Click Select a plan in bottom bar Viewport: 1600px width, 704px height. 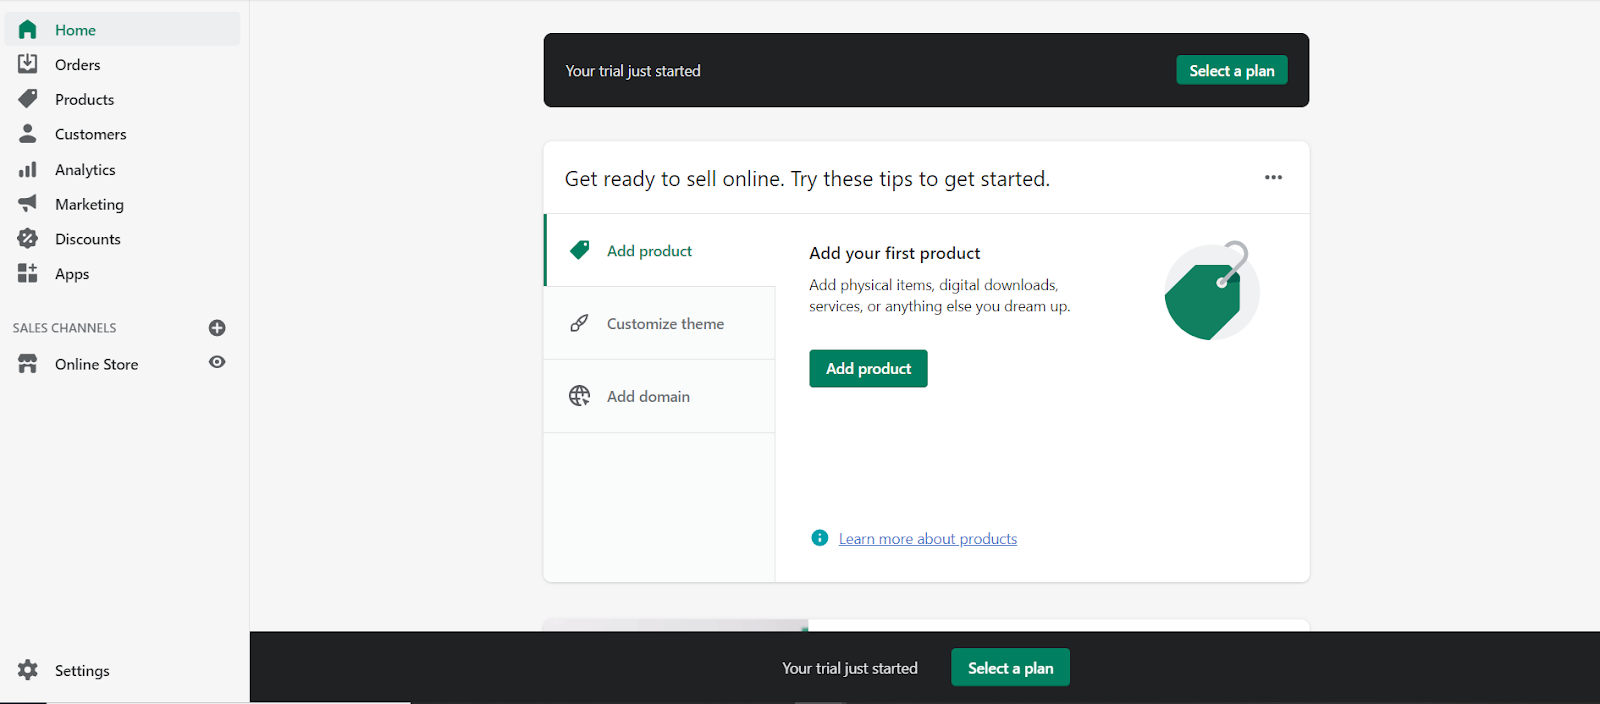(x=1010, y=668)
